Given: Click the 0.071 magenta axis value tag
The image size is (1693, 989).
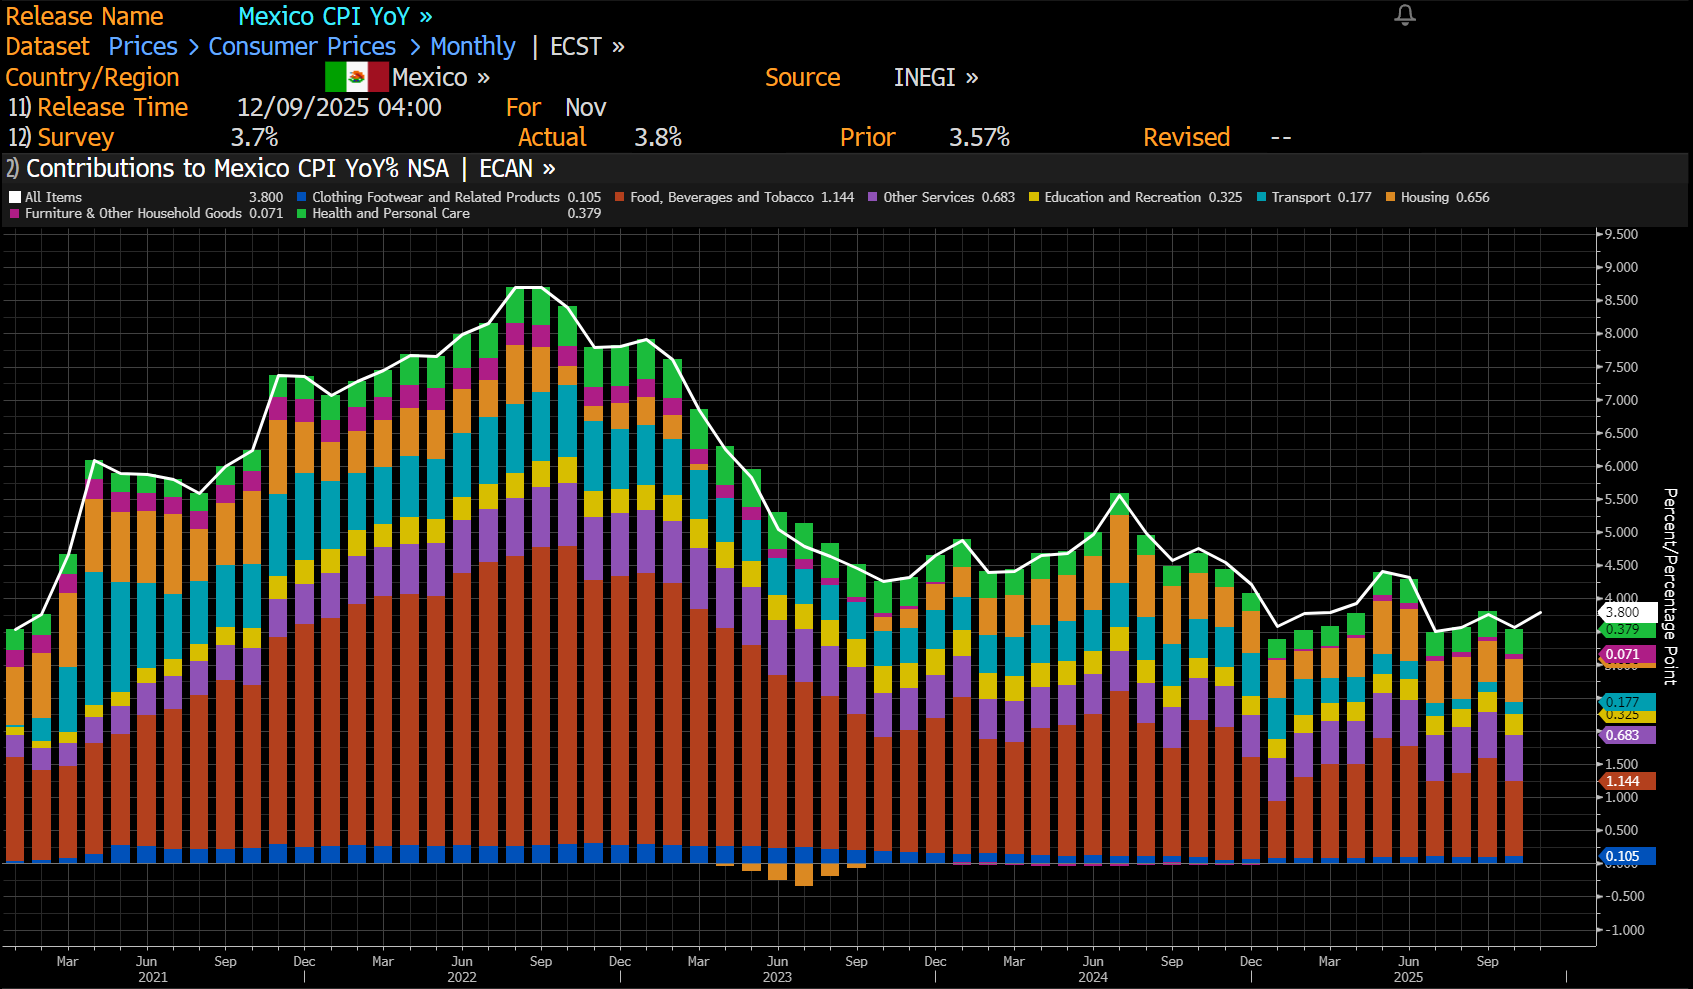Looking at the screenshot, I should pyautogui.click(x=1626, y=654).
